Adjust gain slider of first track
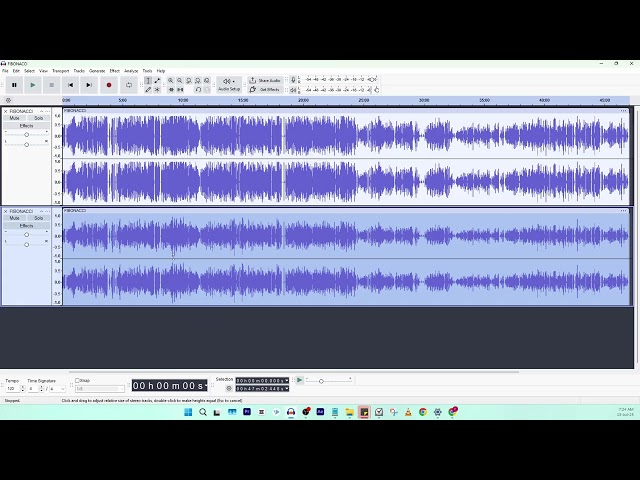Image resolution: width=640 pixels, height=480 pixels. (27, 135)
